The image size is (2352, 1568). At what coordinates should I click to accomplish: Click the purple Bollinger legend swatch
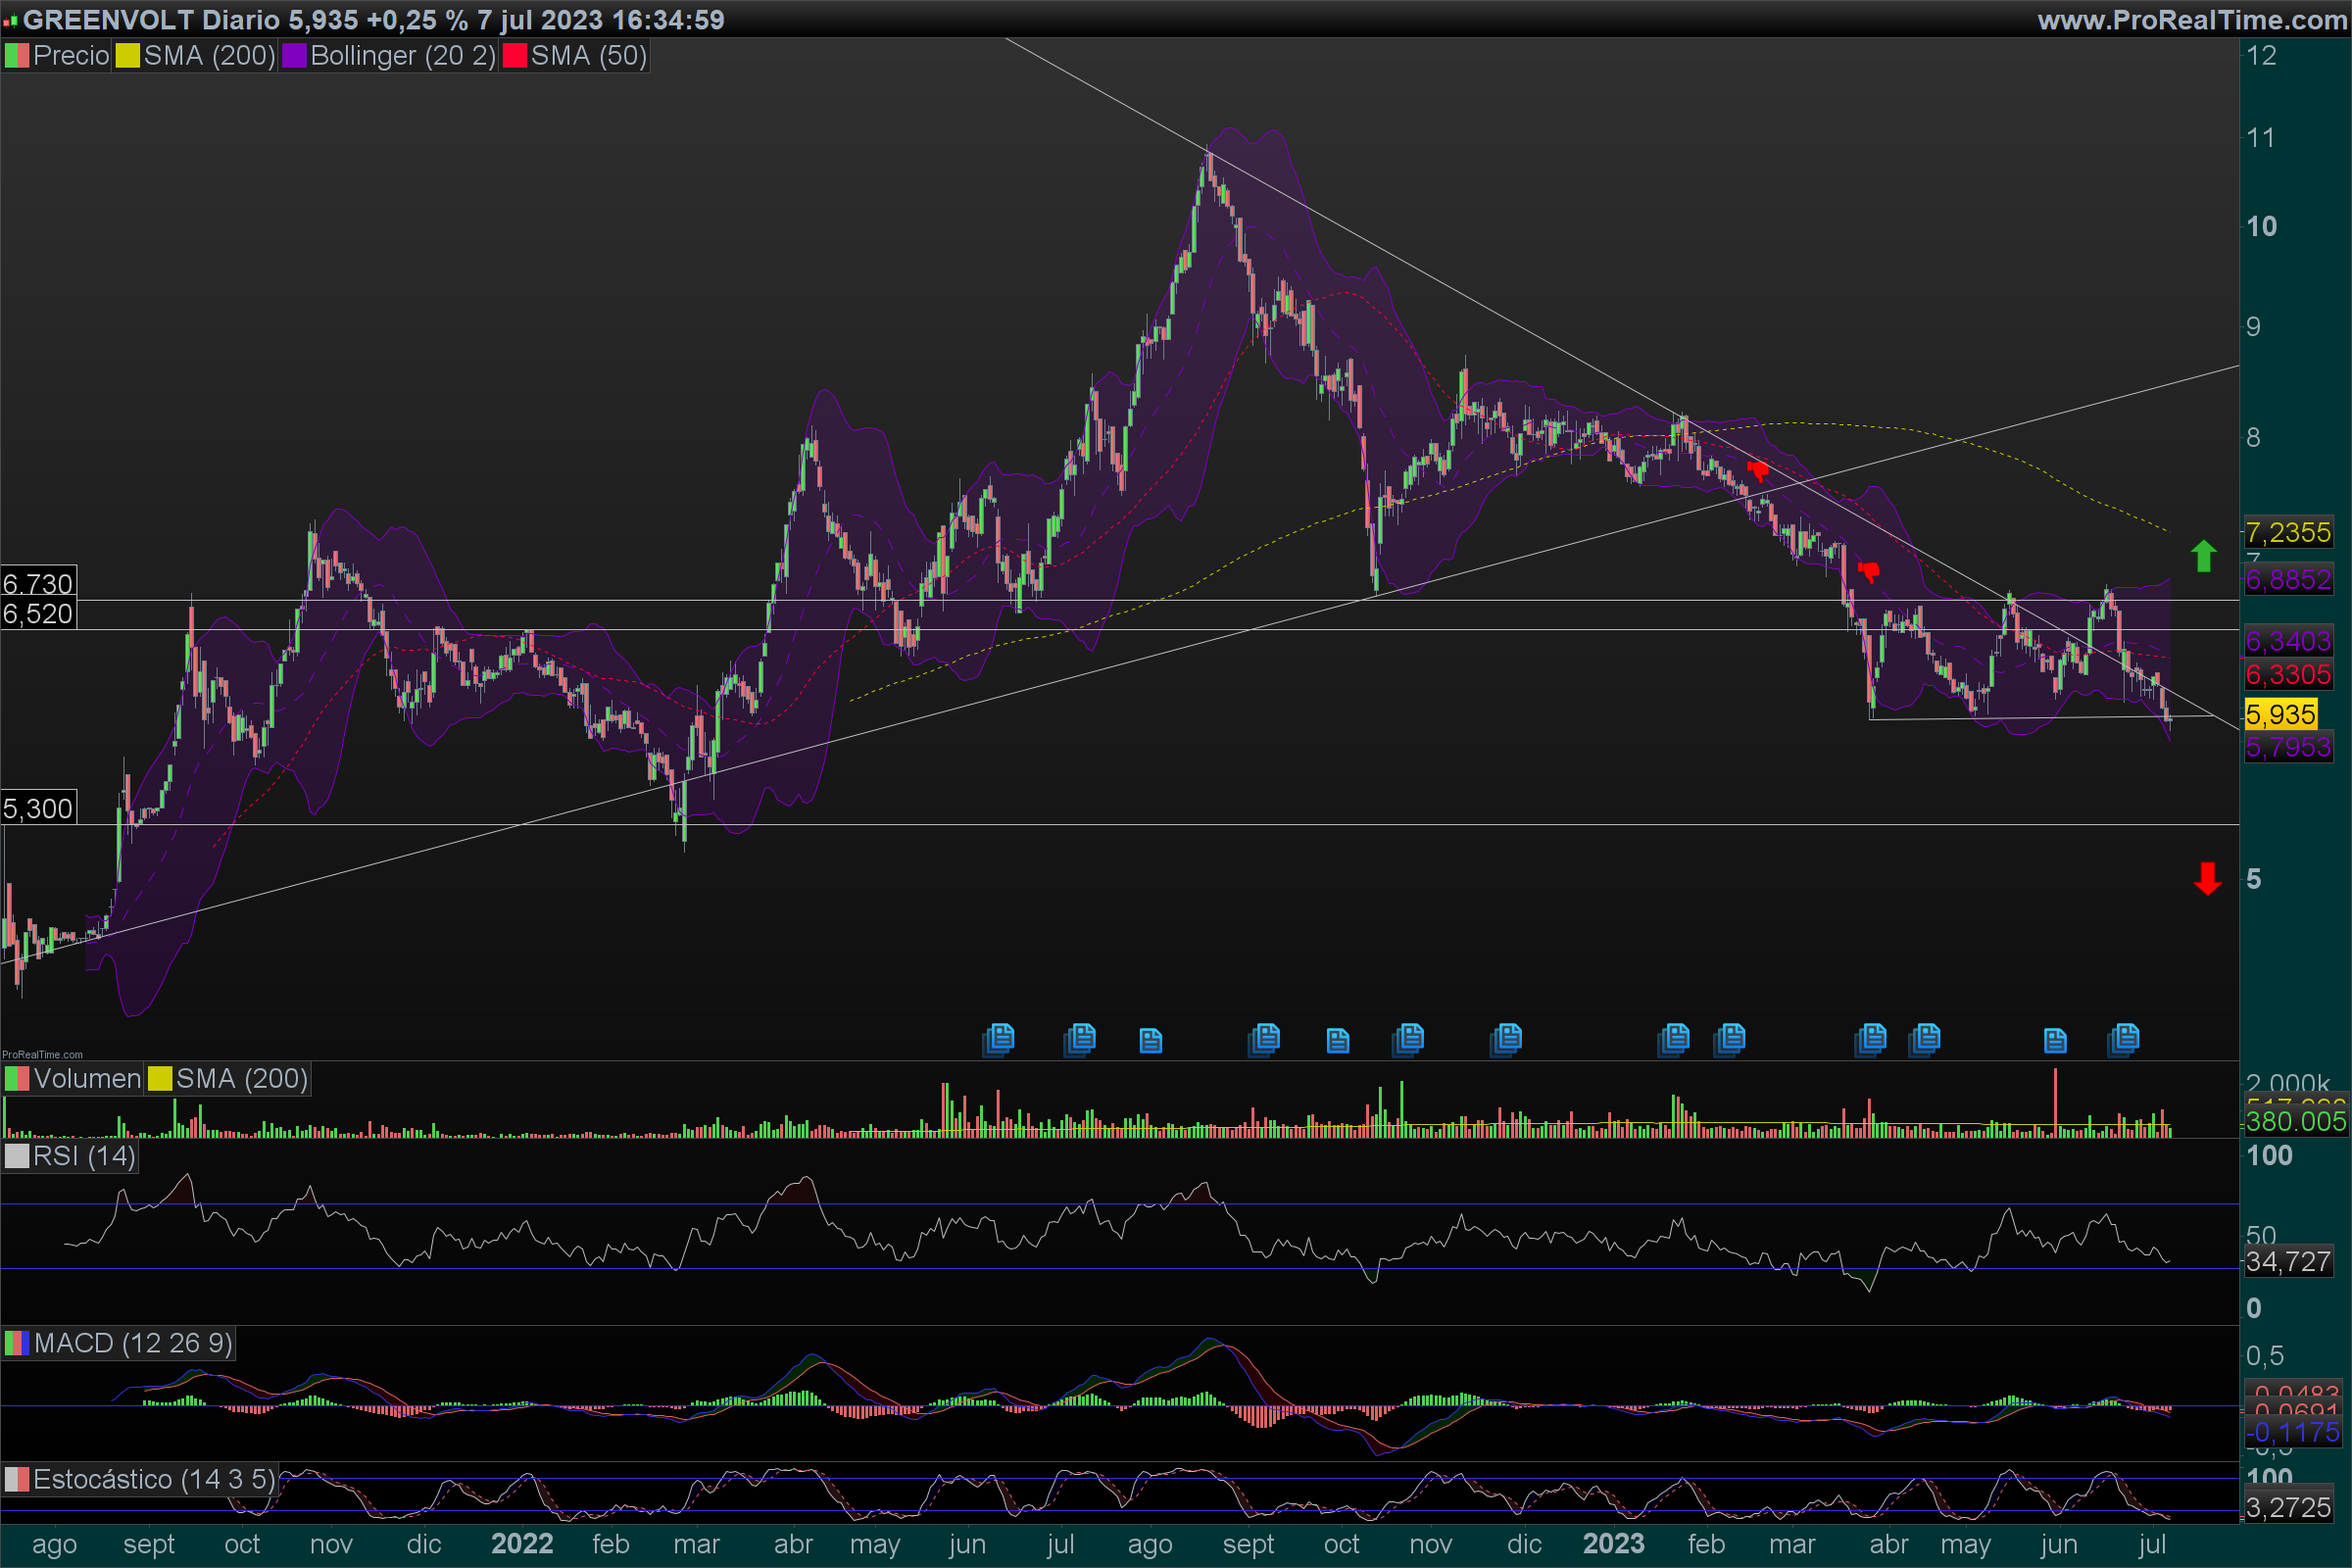tap(294, 56)
